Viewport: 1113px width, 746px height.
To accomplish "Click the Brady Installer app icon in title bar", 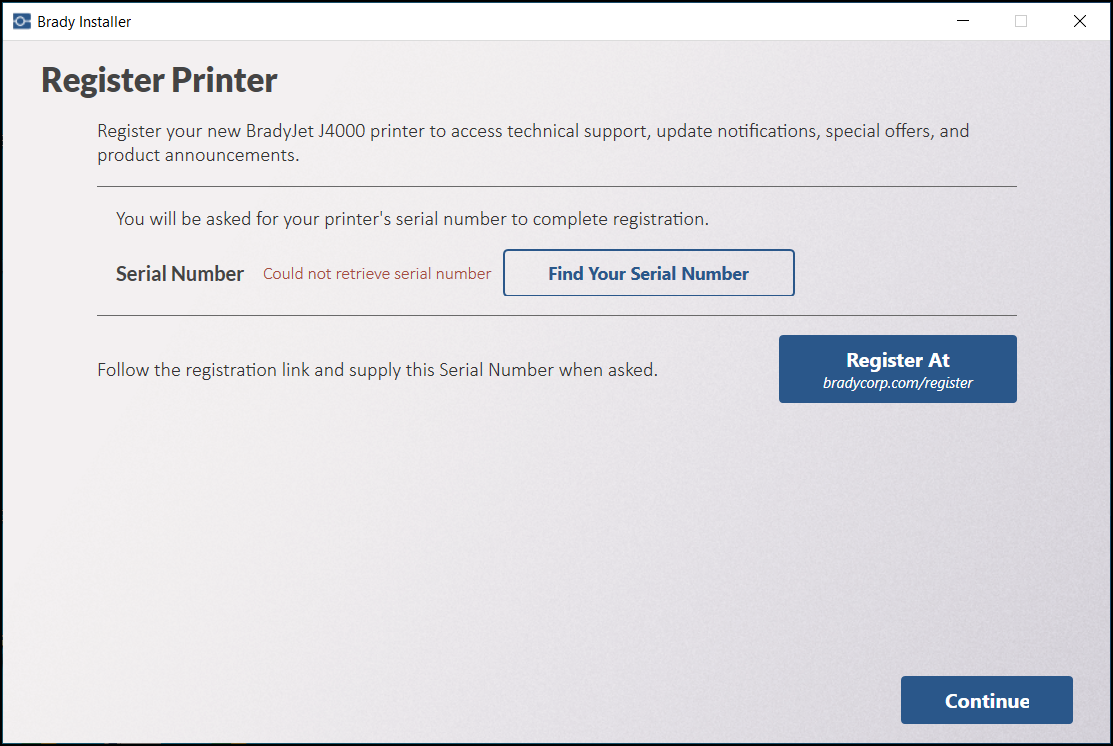I will pos(22,21).
